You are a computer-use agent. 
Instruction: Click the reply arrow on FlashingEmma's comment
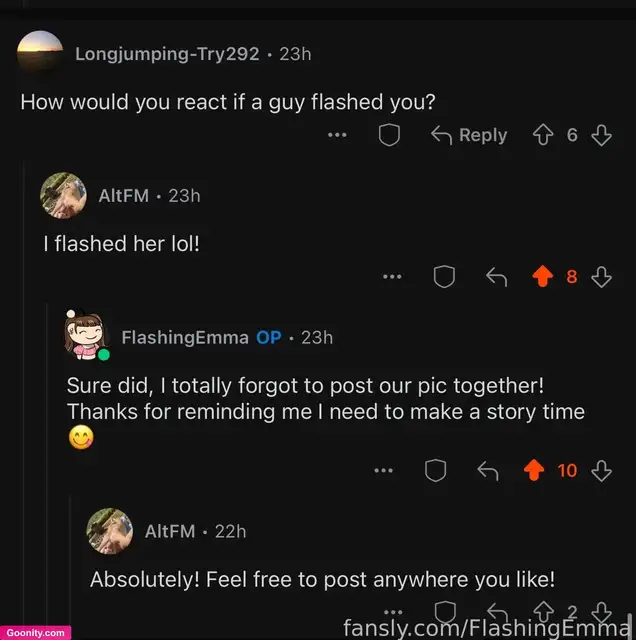(488, 471)
